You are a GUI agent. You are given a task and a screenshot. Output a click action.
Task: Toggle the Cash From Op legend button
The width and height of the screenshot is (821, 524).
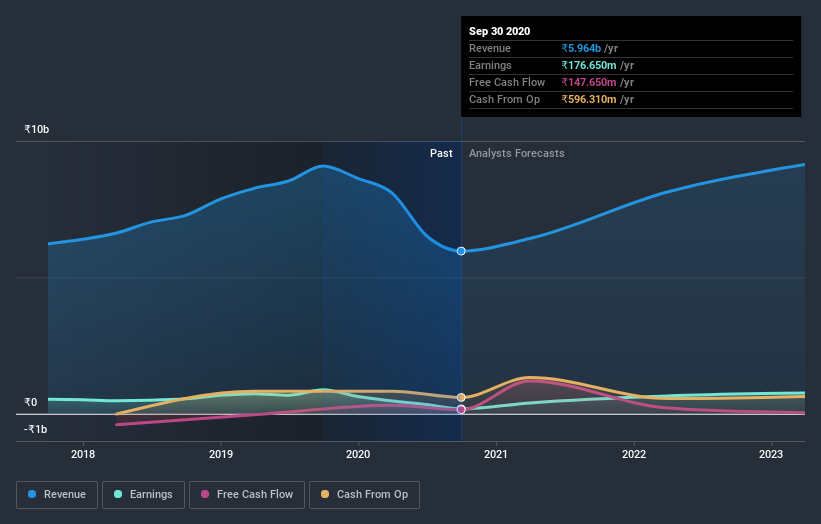tap(364, 495)
